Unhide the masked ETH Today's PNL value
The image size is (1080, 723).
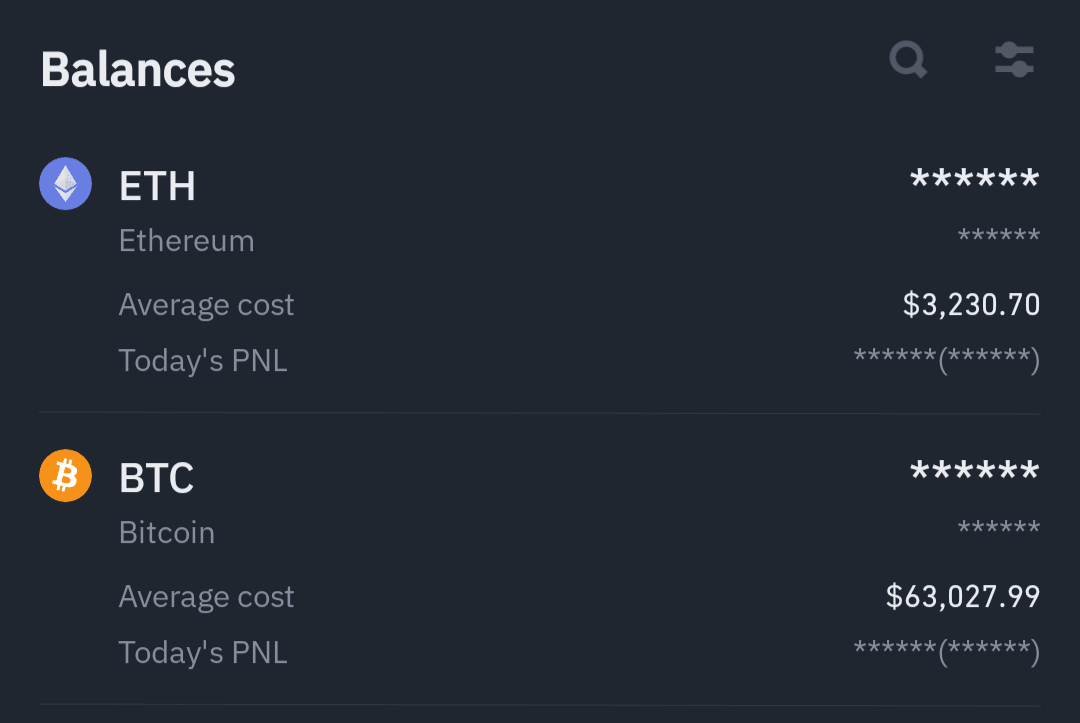click(x=945, y=360)
